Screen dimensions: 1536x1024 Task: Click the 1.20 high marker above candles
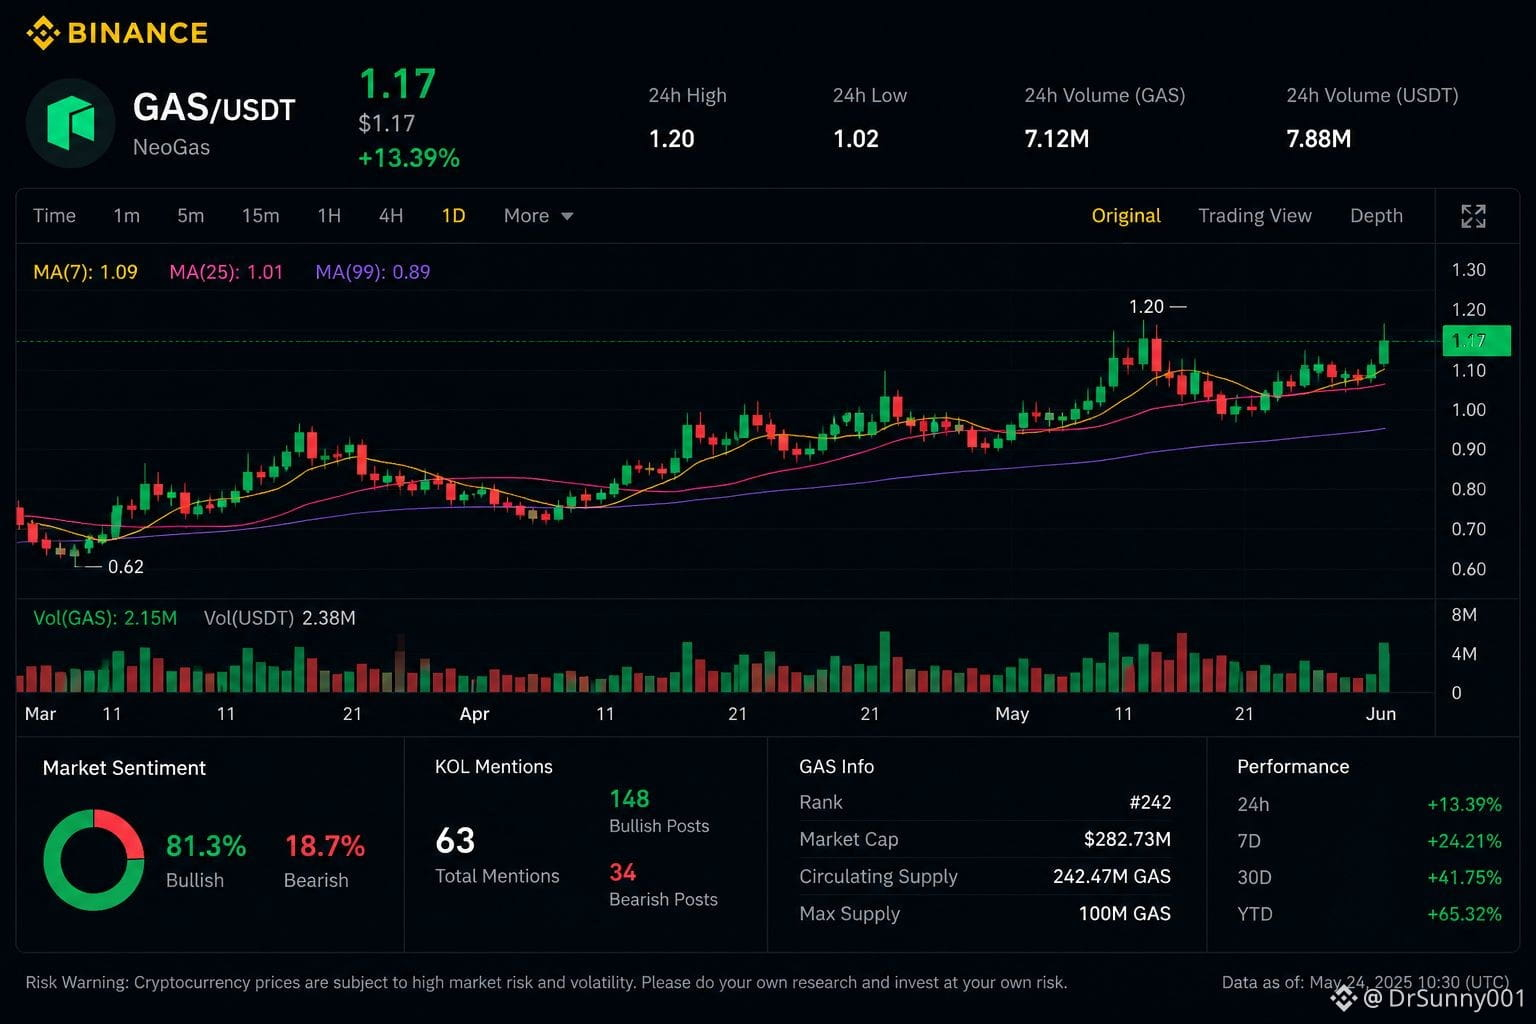(x=1146, y=306)
